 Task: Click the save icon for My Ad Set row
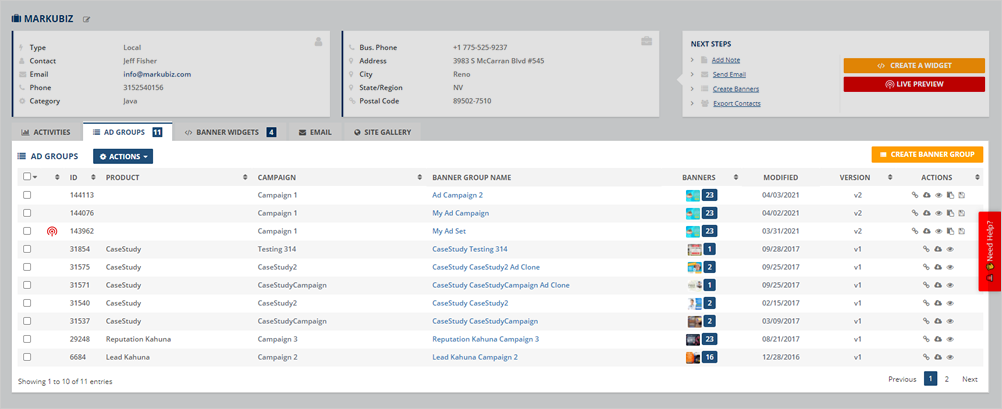[962, 231]
